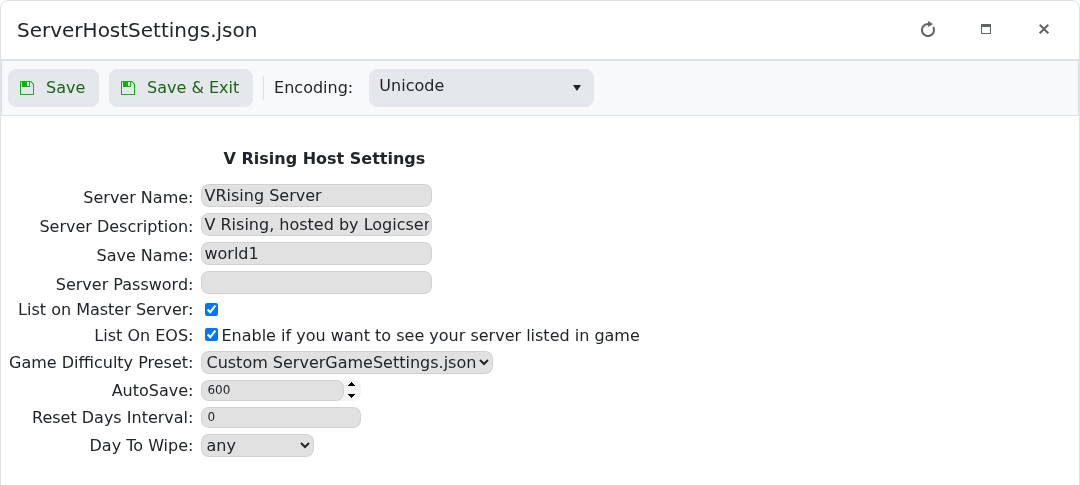Screen dimensions: 1080x485
Task: Click the V Rising Host Settings heading
Action: (x=324, y=158)
